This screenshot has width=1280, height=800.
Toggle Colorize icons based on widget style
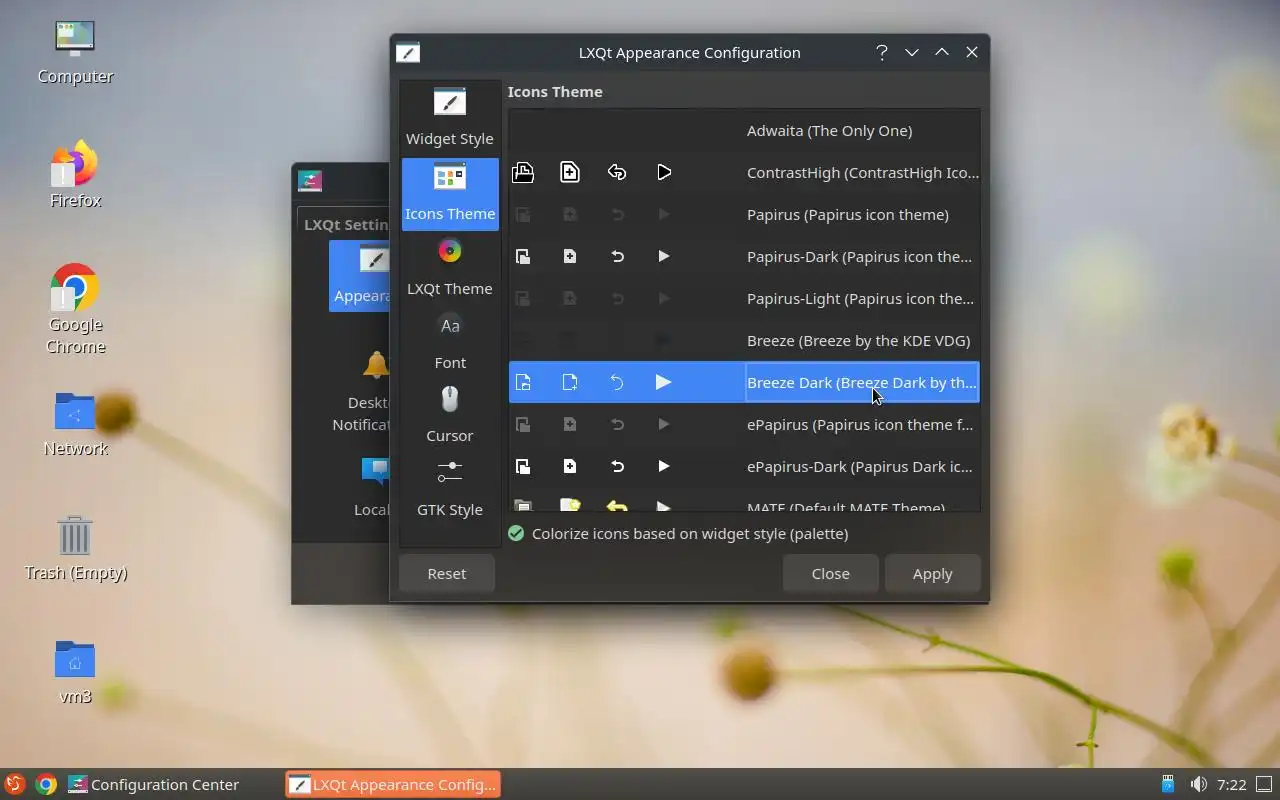click(x=679, y=533)
